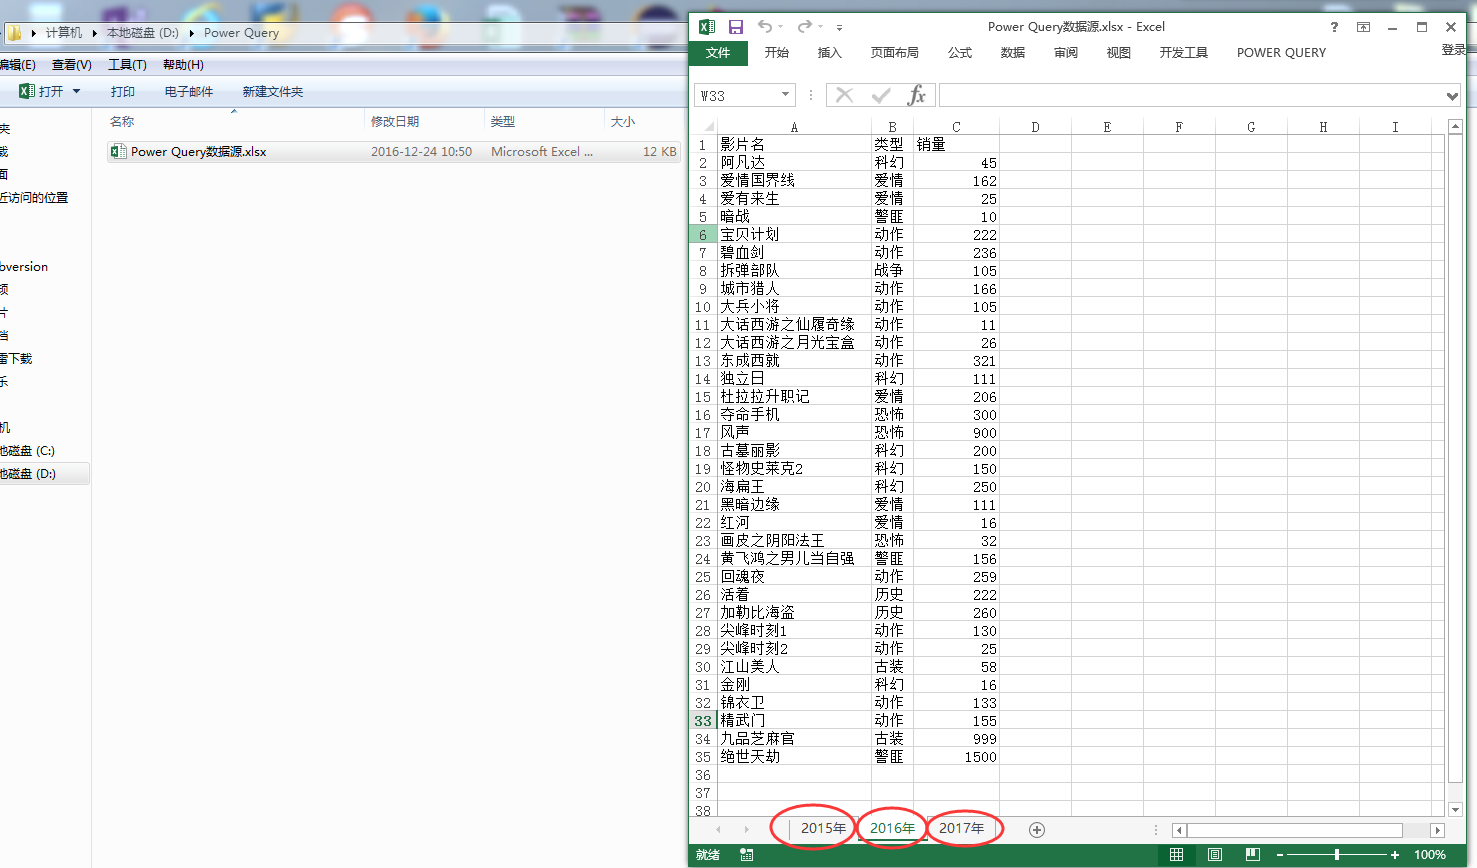The width and height of the screenshot is (1477, 868).
Task: Click 电子邮件 in Explorer toolbar
Action: pyautogui.click(x=189, y=91)
